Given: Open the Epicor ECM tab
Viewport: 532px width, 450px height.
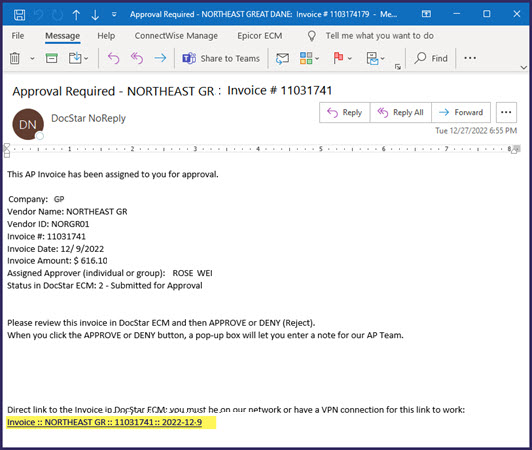Looking at the screenshot, I should (260, 36).
